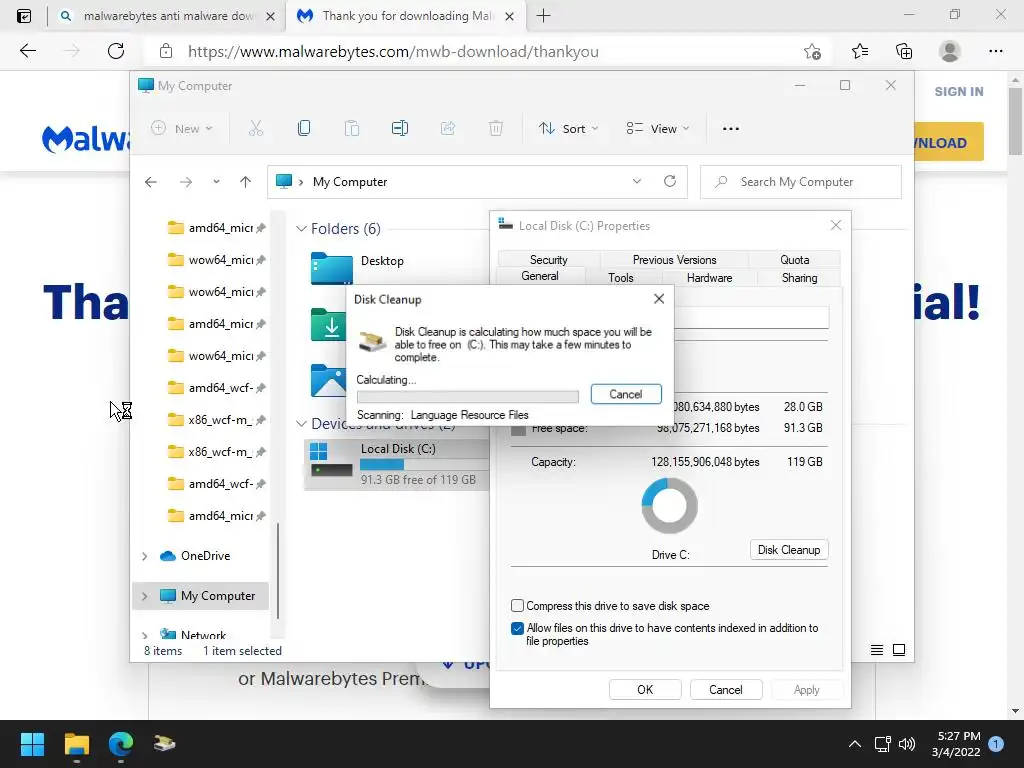This screenshot has height=768, width=1024.
Task: Switch to the Previous Versions tab
Action: 674,259
